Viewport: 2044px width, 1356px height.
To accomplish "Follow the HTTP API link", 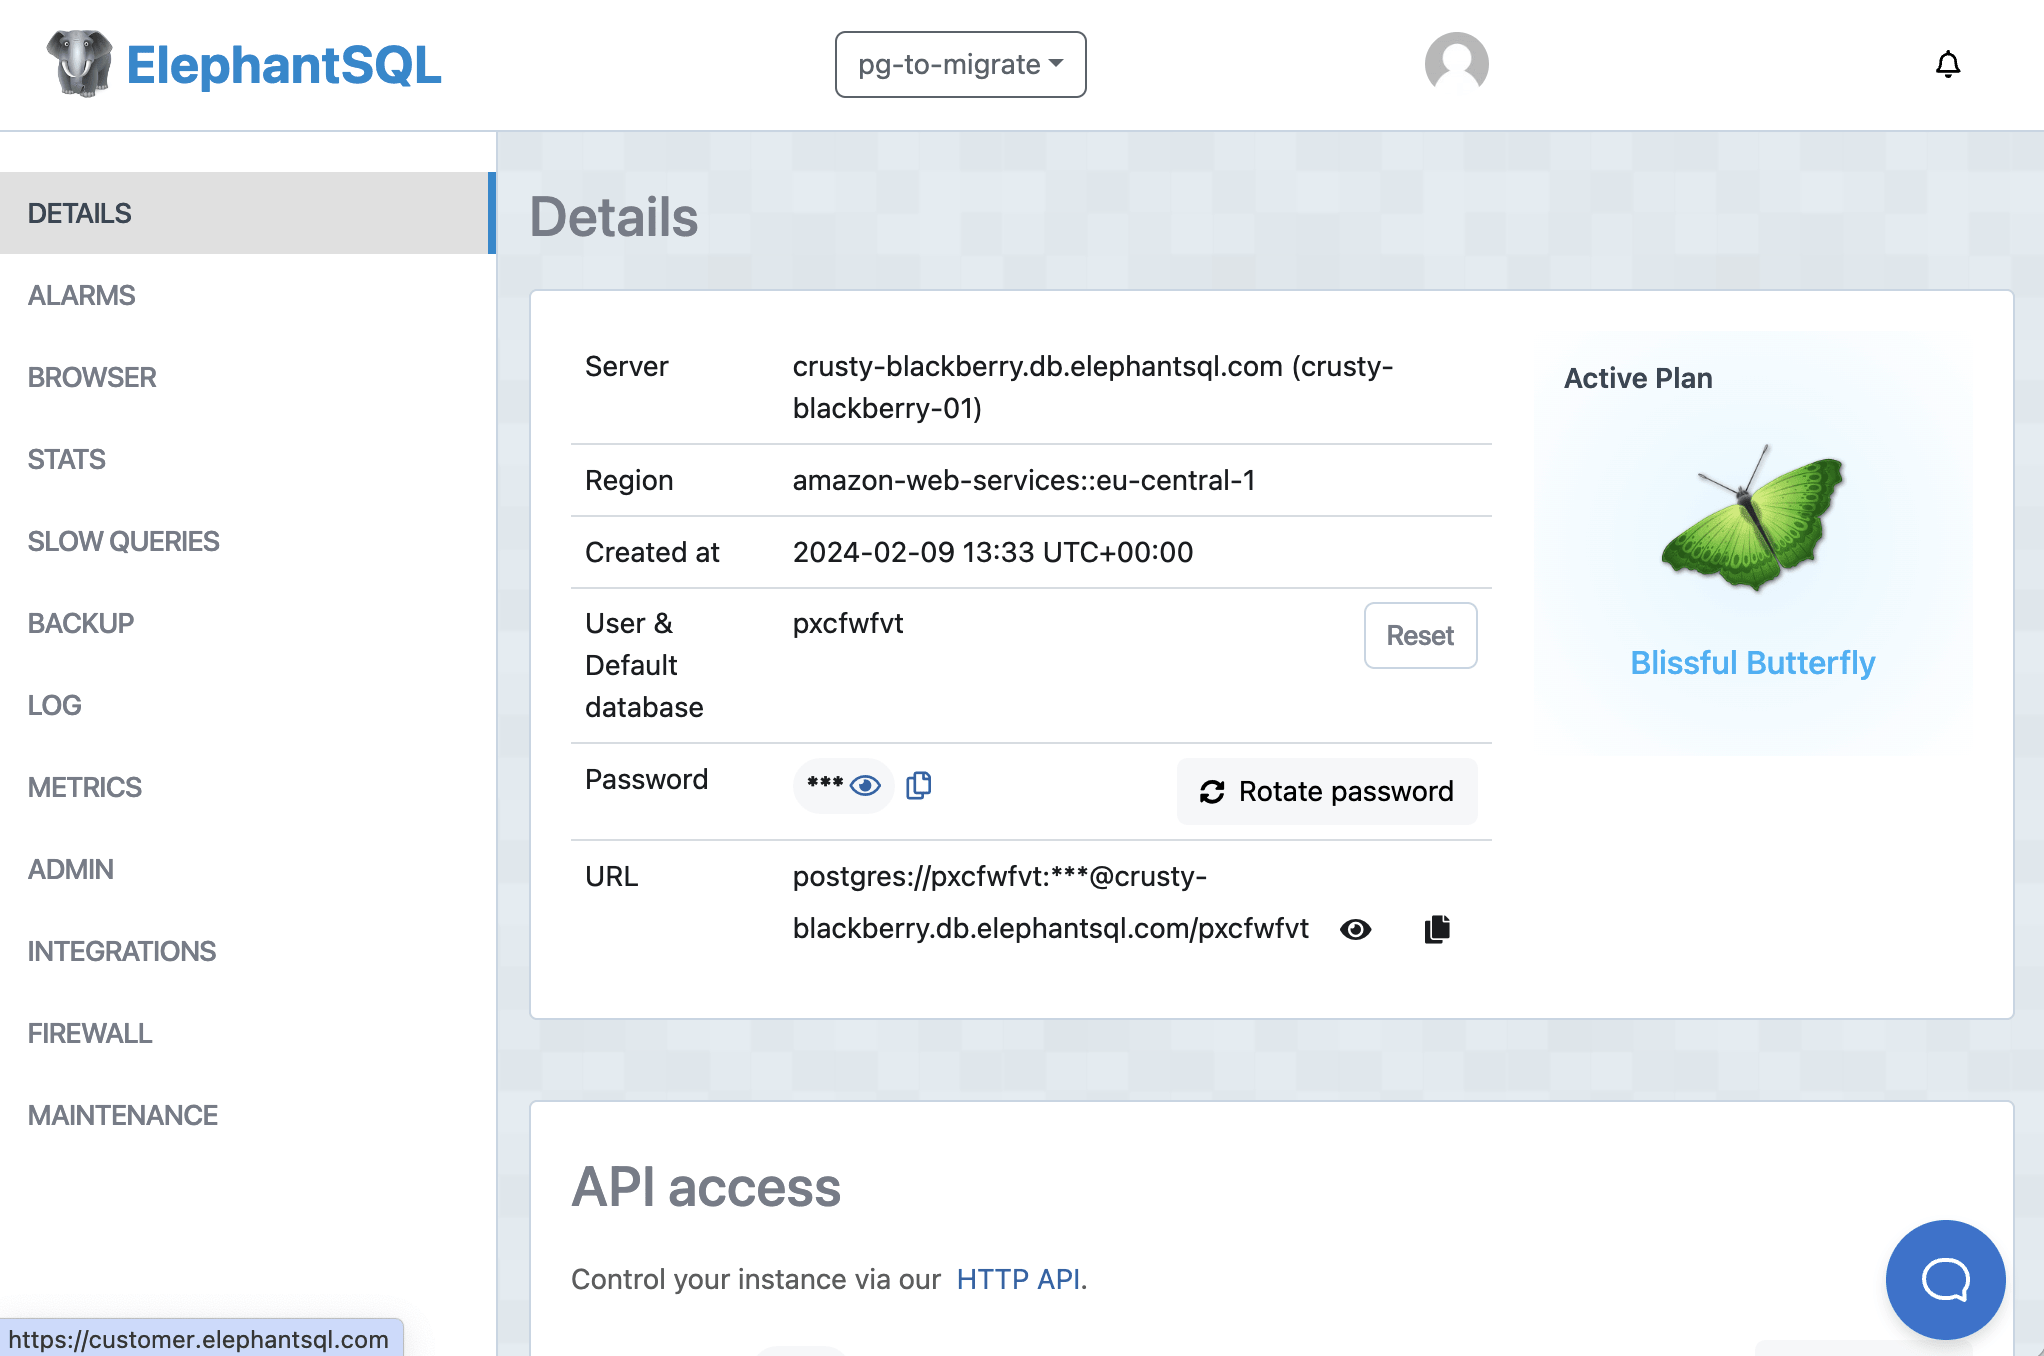I will pos(1018,1279).
